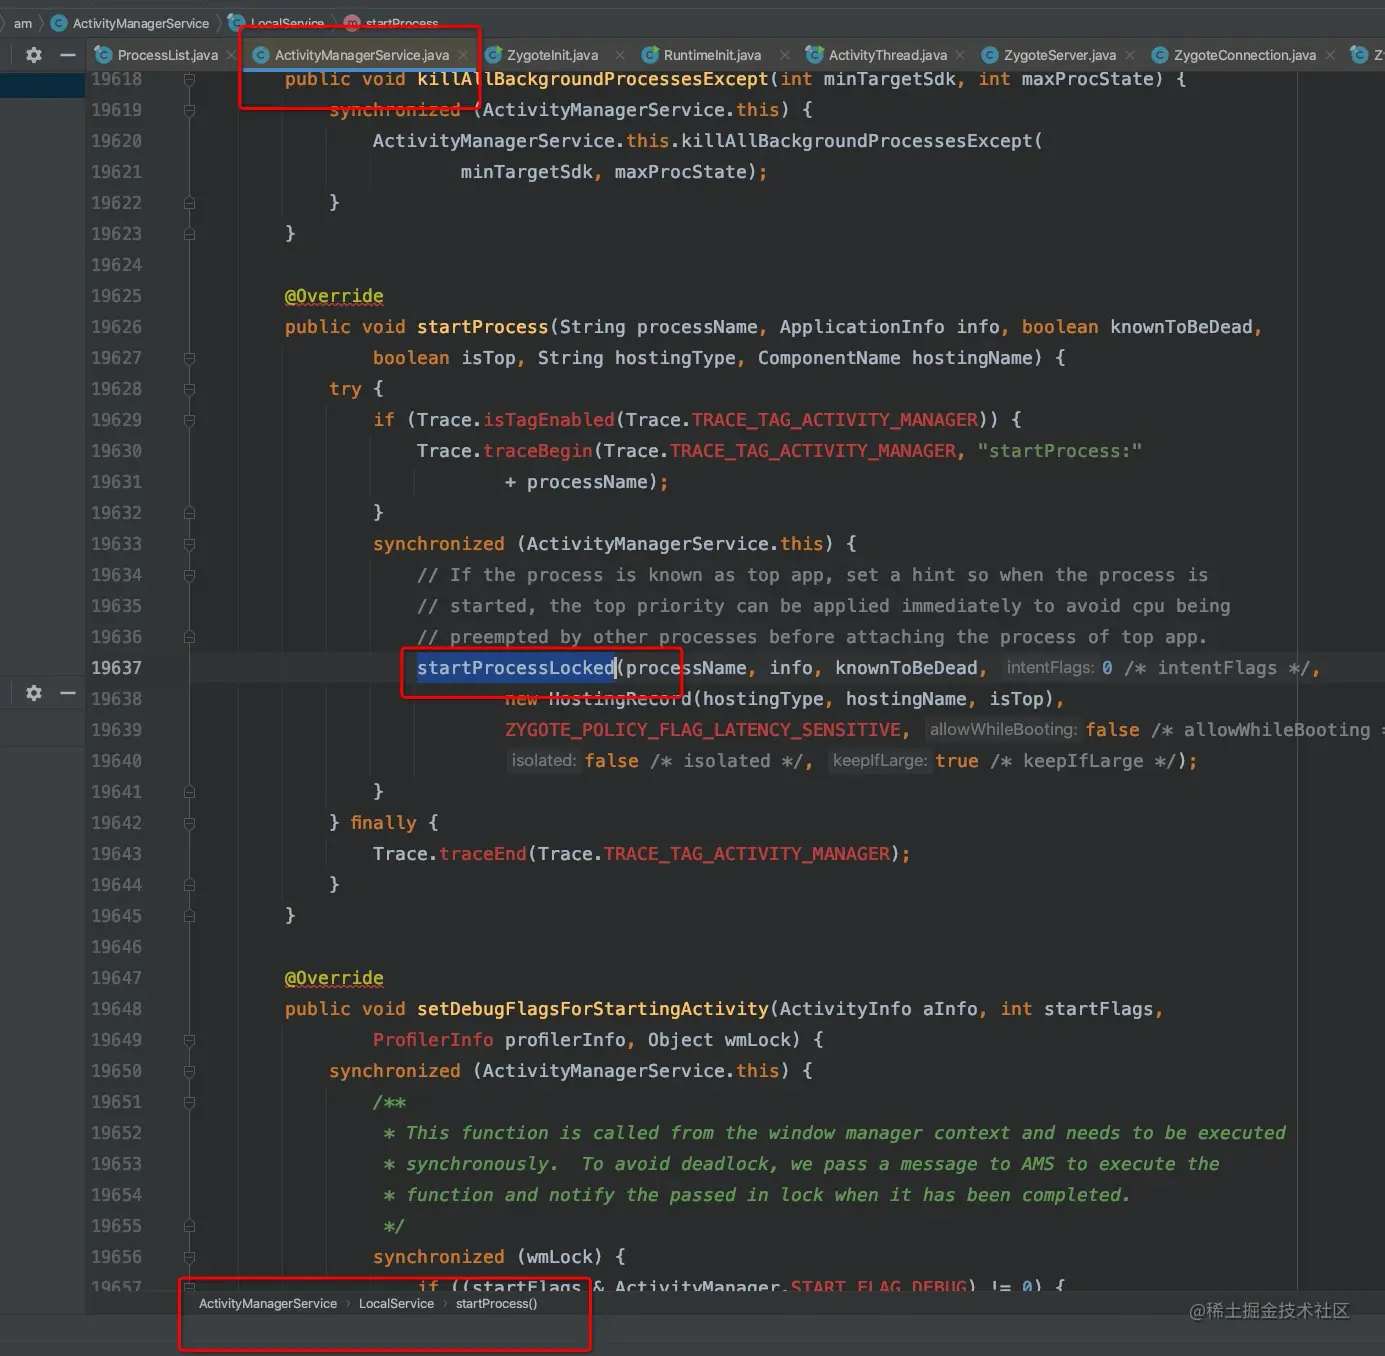Click the 'am' package in navigation bar

22,23
